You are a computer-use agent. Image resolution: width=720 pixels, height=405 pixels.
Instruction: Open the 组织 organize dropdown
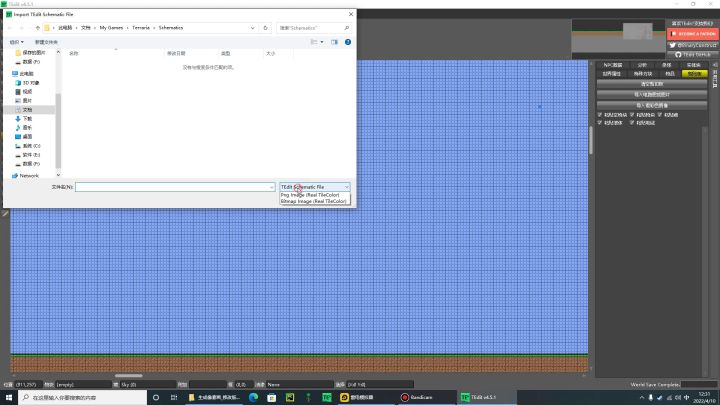[x=17, y=42]
